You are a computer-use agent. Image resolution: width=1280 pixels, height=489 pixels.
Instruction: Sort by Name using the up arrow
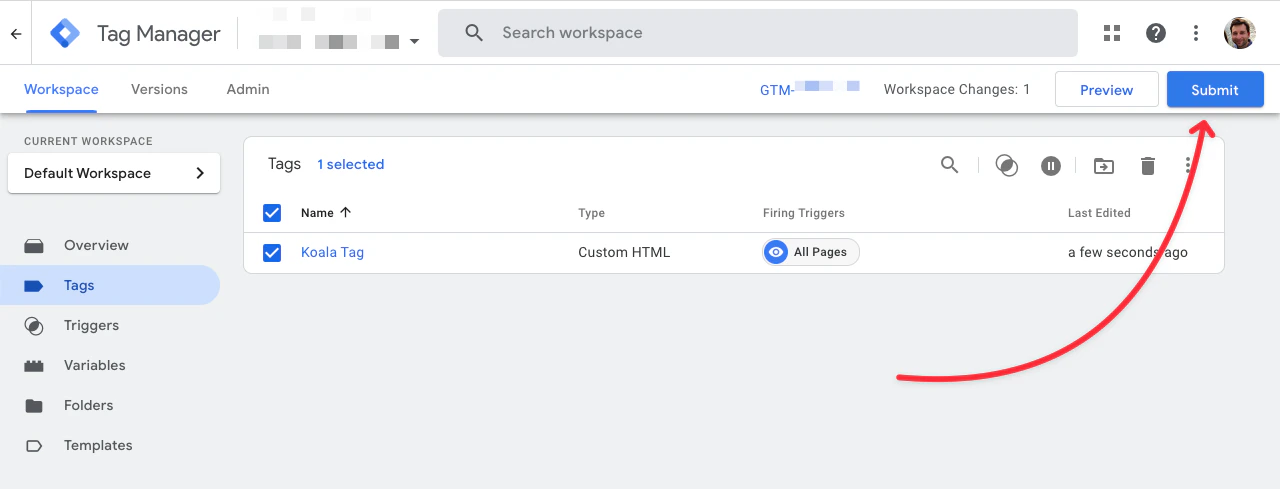point(346,213)
